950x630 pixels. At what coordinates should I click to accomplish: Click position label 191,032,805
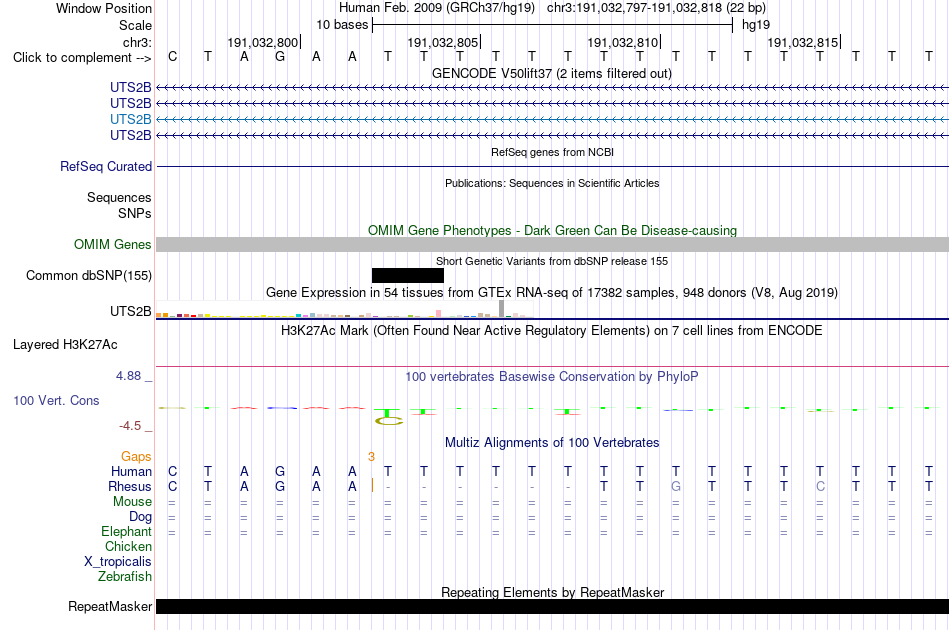443,42
